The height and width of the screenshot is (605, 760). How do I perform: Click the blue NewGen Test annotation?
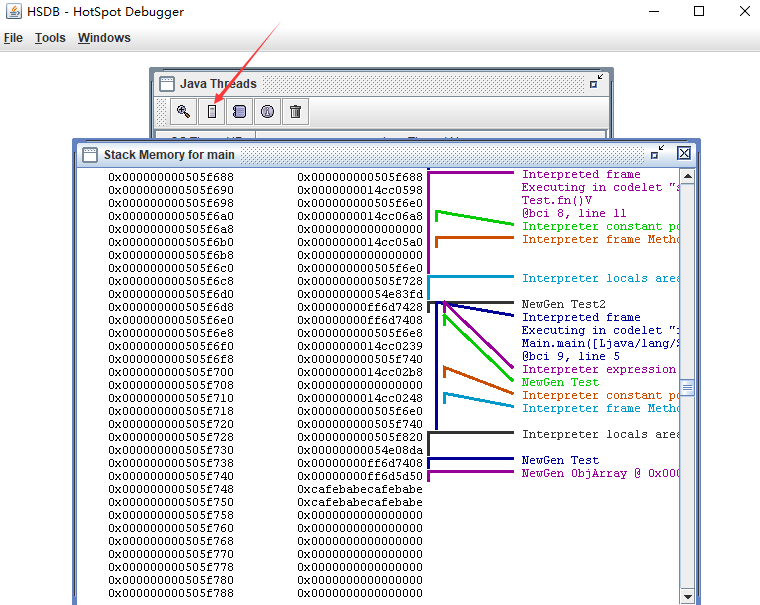[x=560, y=460]
